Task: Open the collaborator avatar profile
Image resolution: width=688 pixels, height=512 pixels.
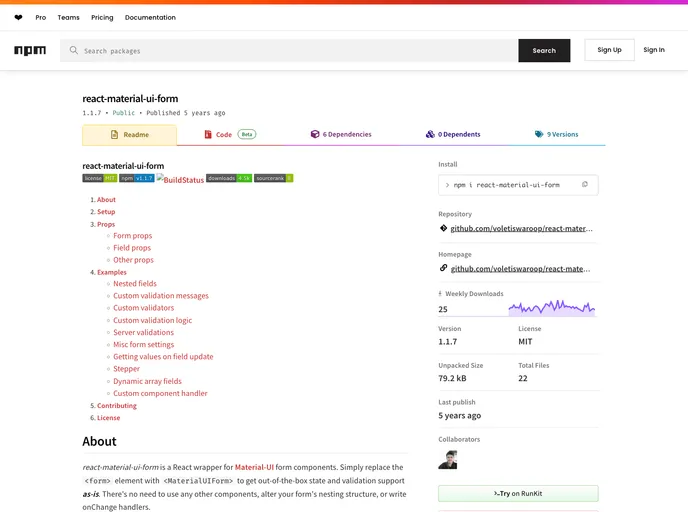Action: click(x=448, y=460)
